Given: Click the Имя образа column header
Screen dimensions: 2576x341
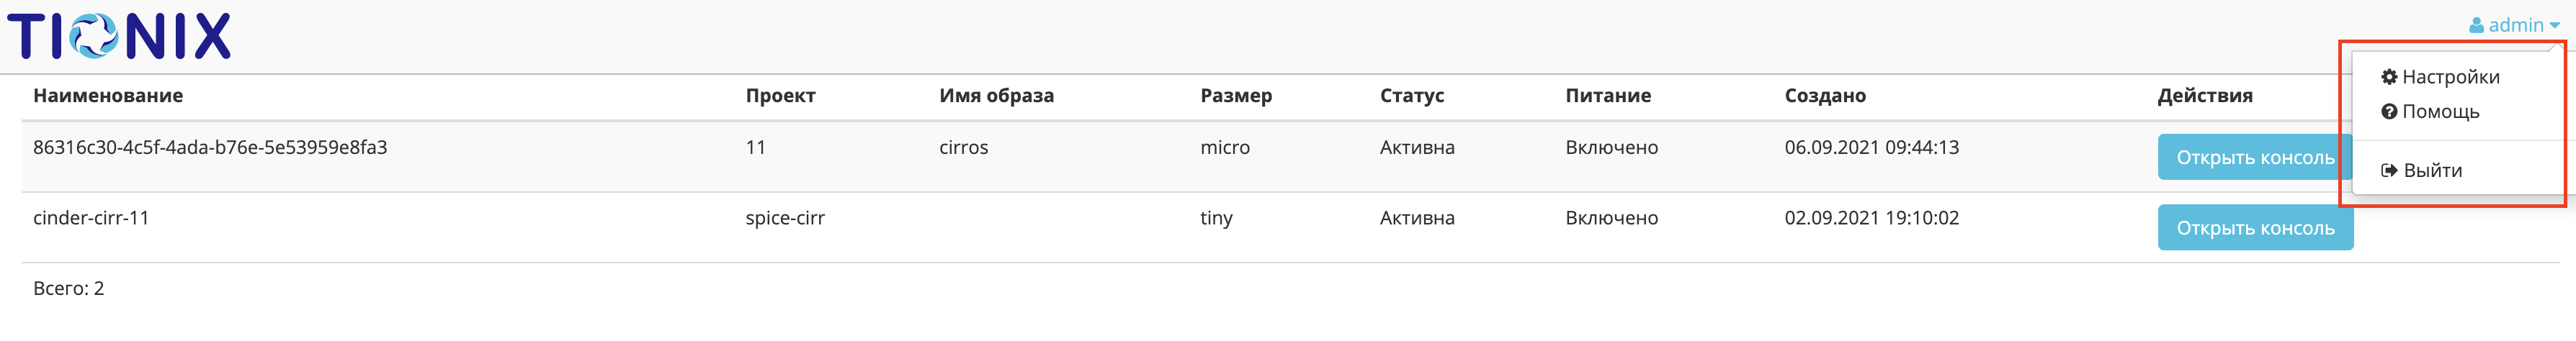Looking at the screenshot, I should (x=996, y=96).
